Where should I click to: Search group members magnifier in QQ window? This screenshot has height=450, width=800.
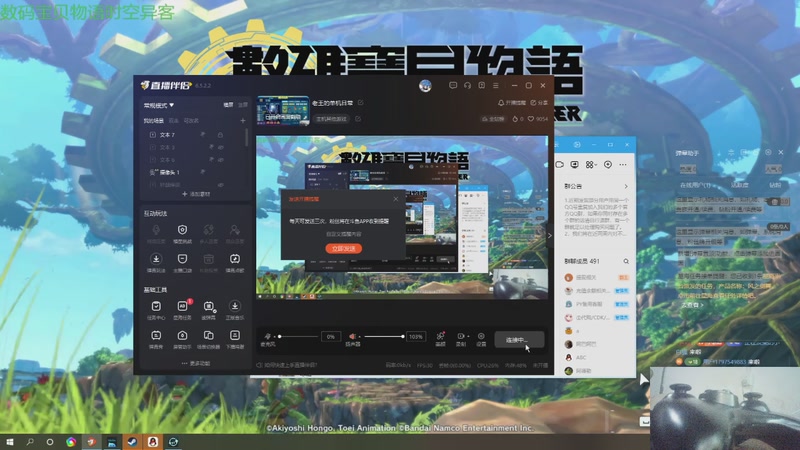coord(626,261)
